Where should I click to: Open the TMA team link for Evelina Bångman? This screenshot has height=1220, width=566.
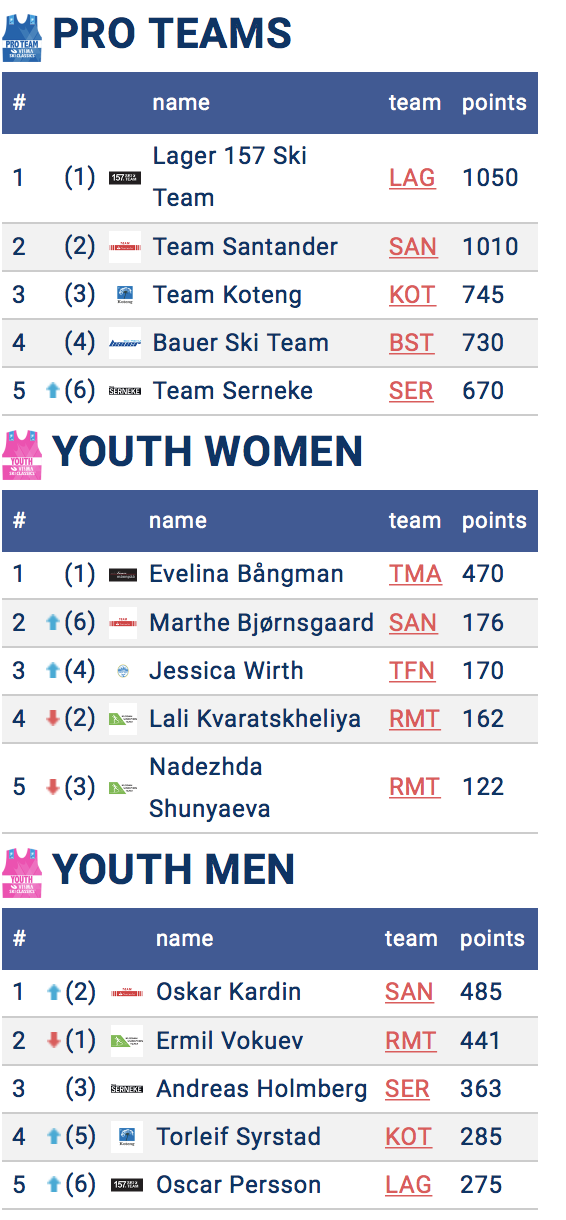click(x=415, y=574)
